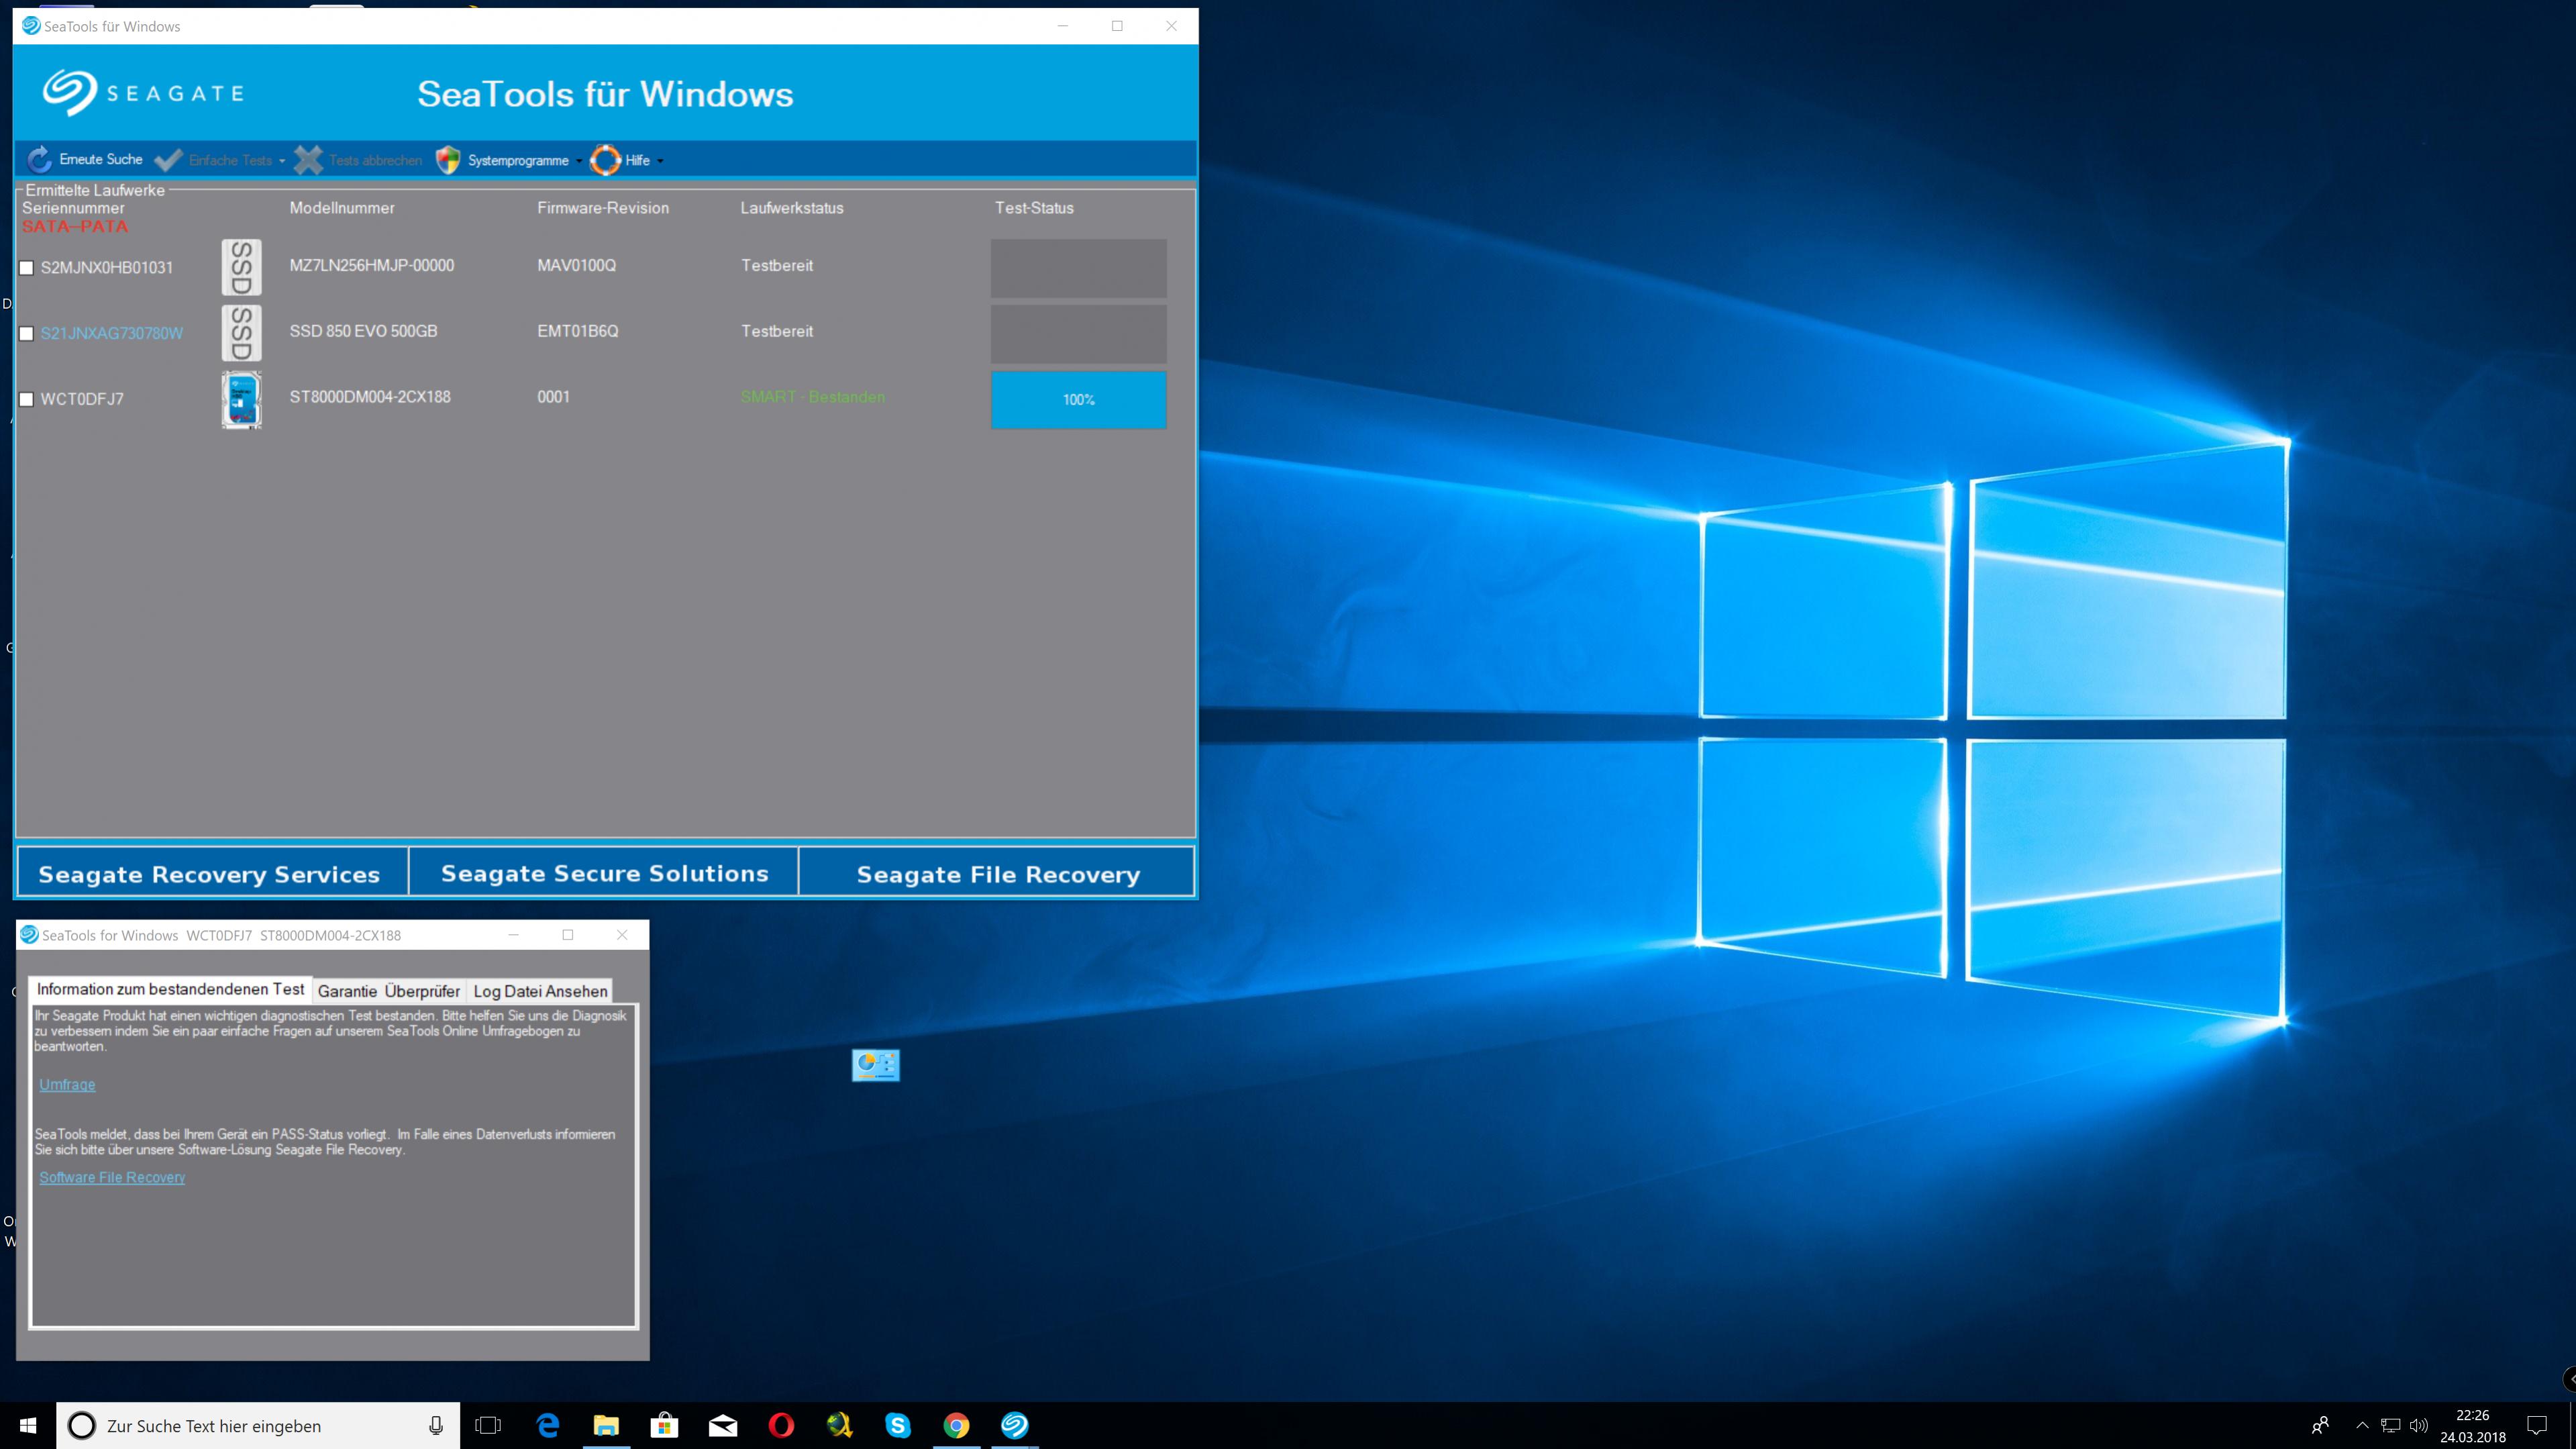Open the blue desktop shortcut icon on the wallpaper
2576x1449 pixels.
tap(876, 1065)
